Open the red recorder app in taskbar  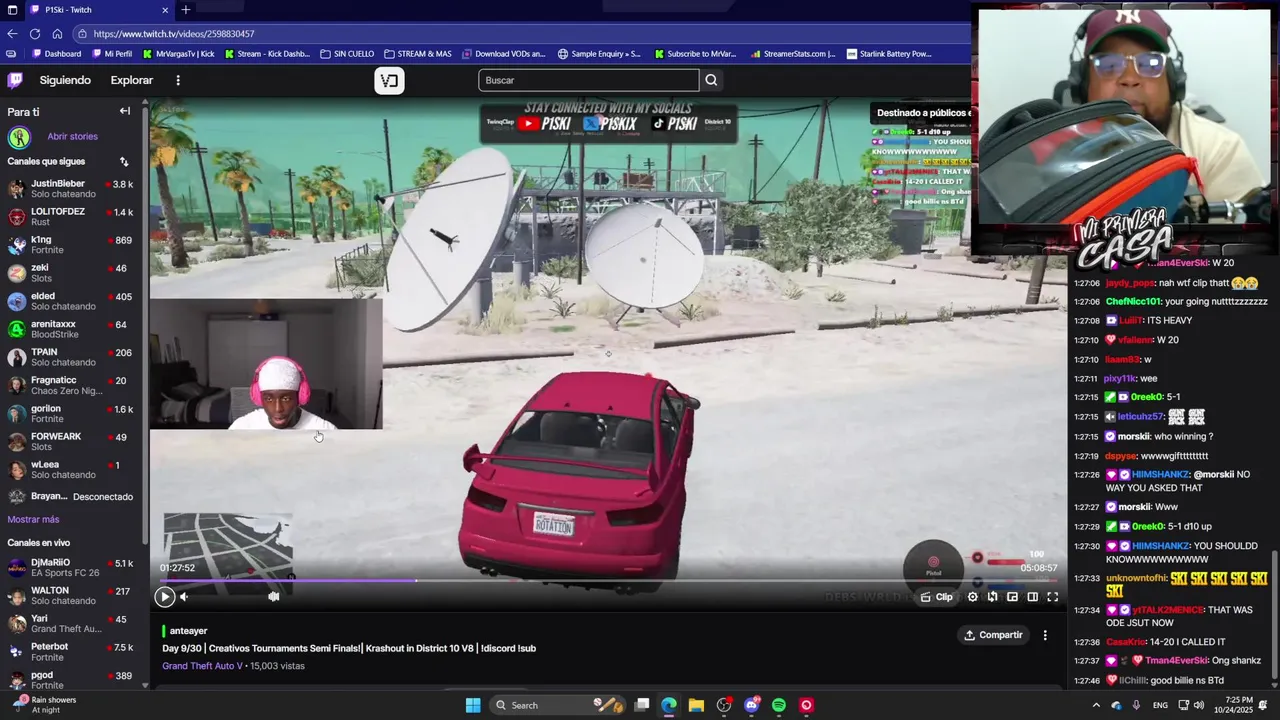tap(806, 706)
